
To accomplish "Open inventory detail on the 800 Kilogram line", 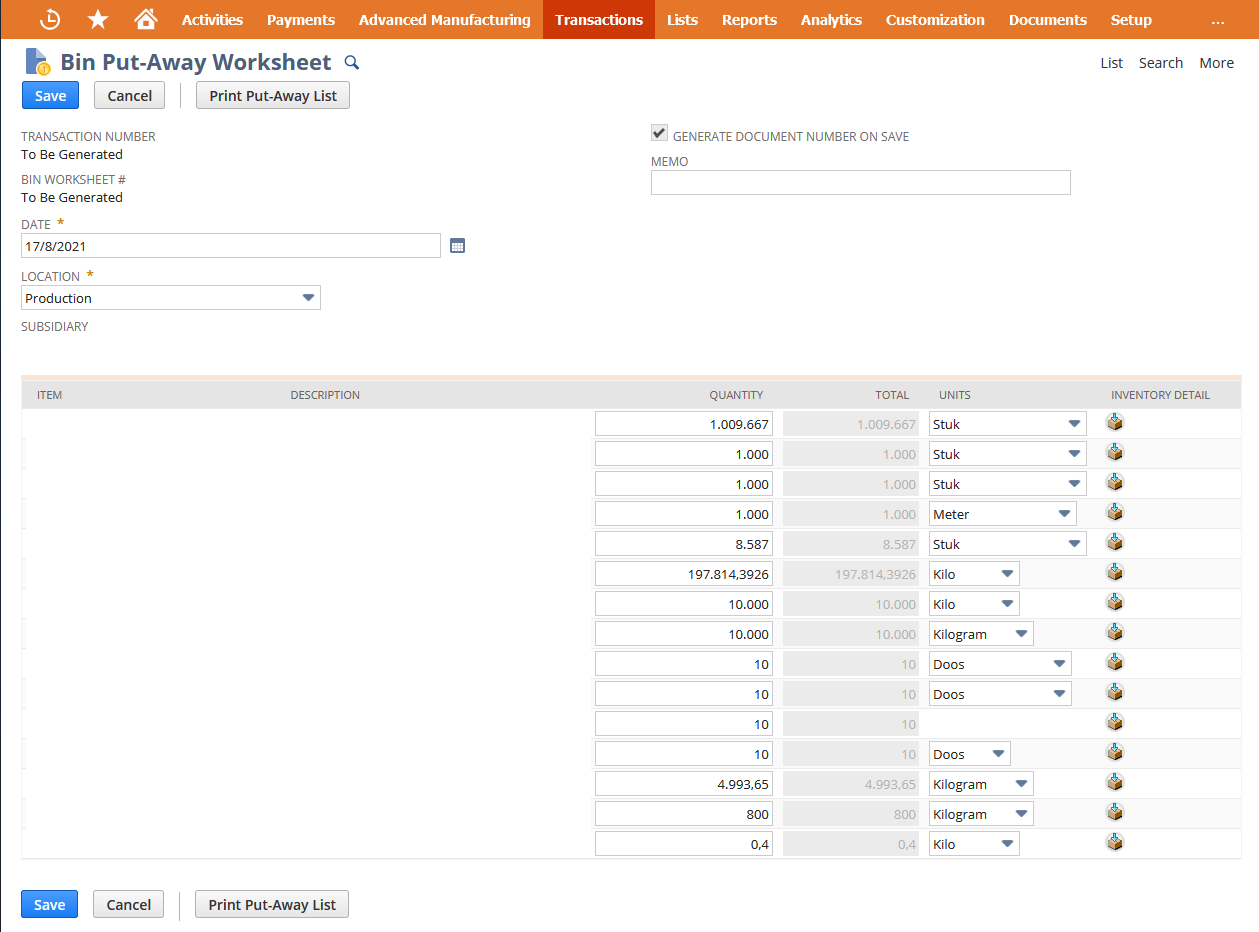I will (x=1115, y=811).
